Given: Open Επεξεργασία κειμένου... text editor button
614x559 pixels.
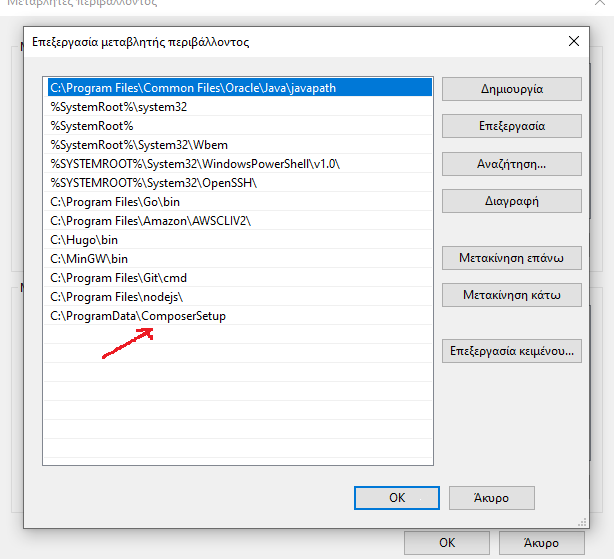Looking at the screenshot, I should click(x=511, y=351).
